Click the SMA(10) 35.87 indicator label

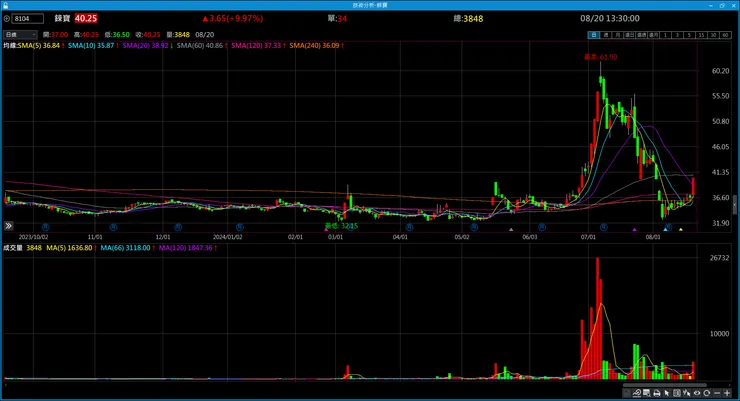[x=93, y=46]
